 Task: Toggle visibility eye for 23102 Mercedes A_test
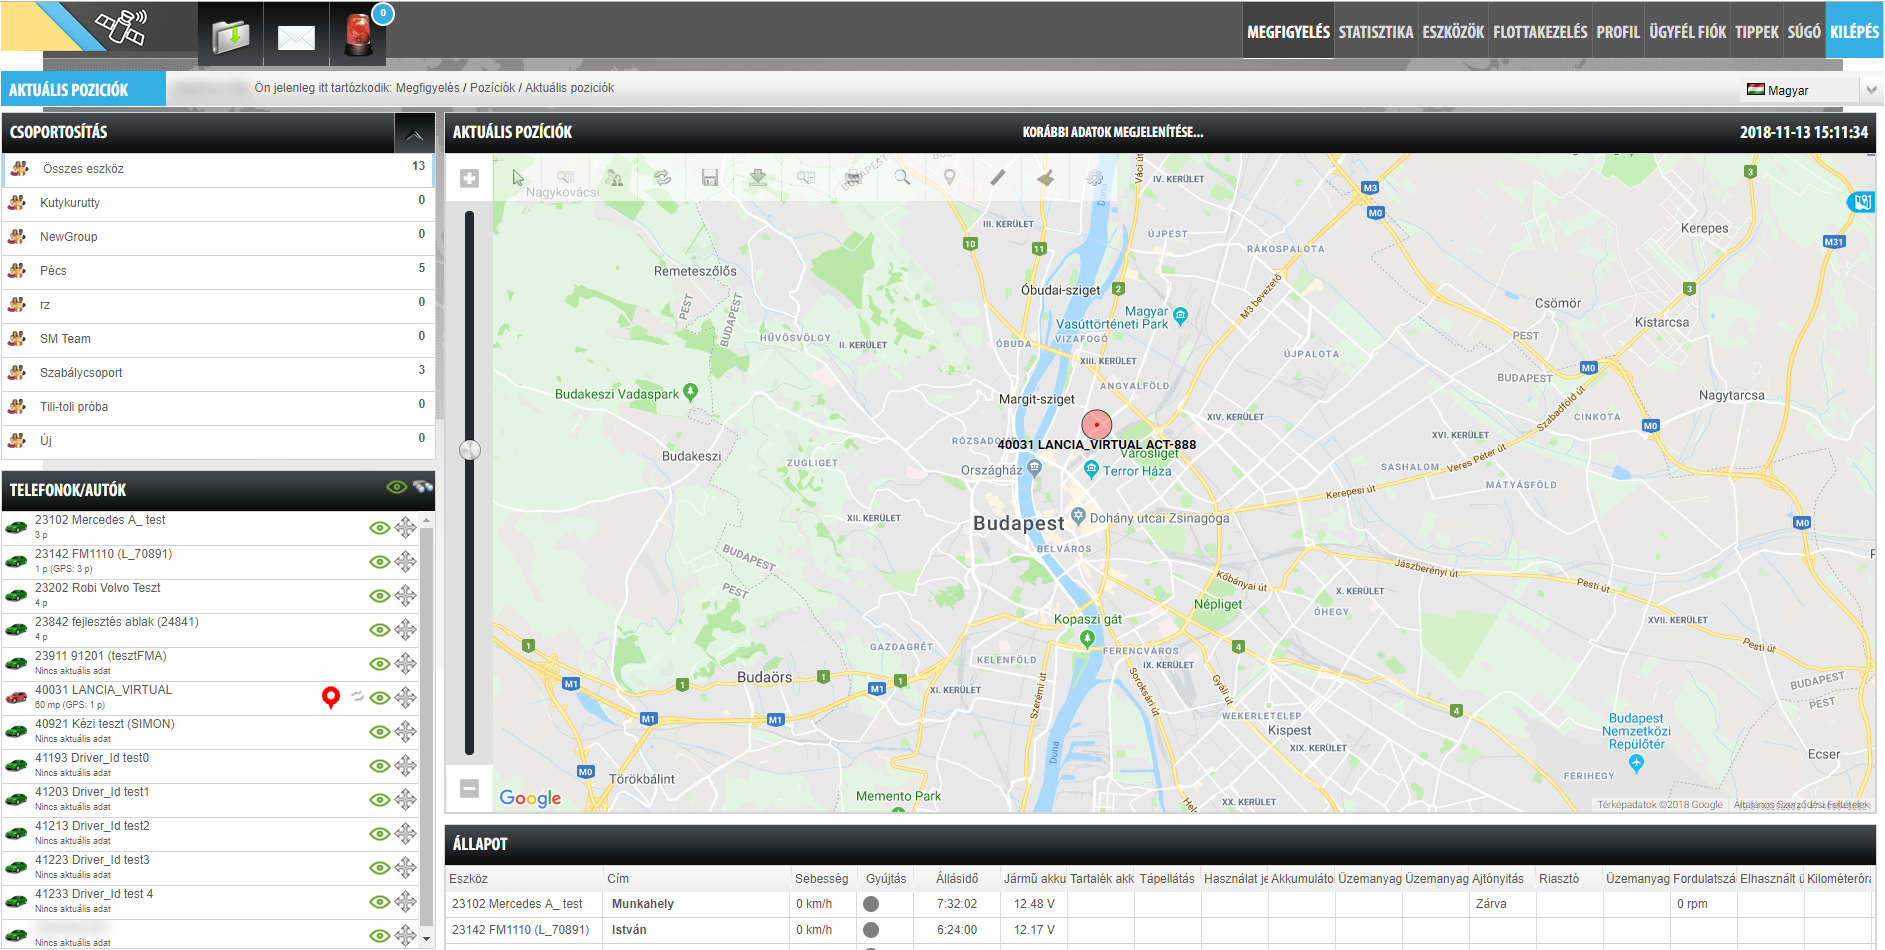pyautogui.click(x=379, y=528)
